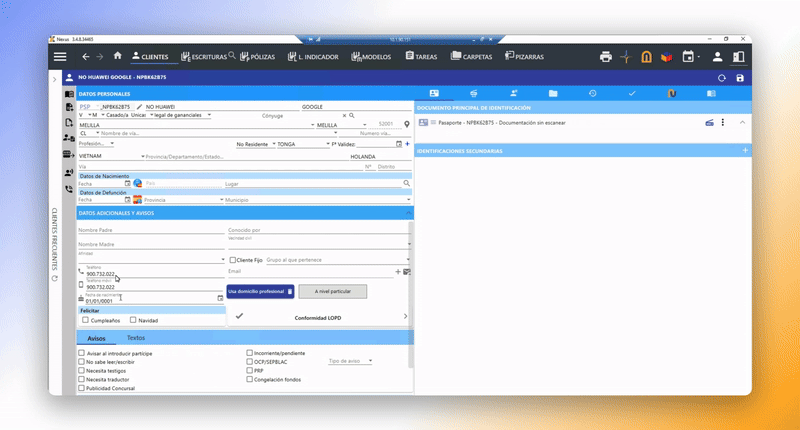
Task: Click the Nombre Padre input field
Action: (x=150, y=230)
